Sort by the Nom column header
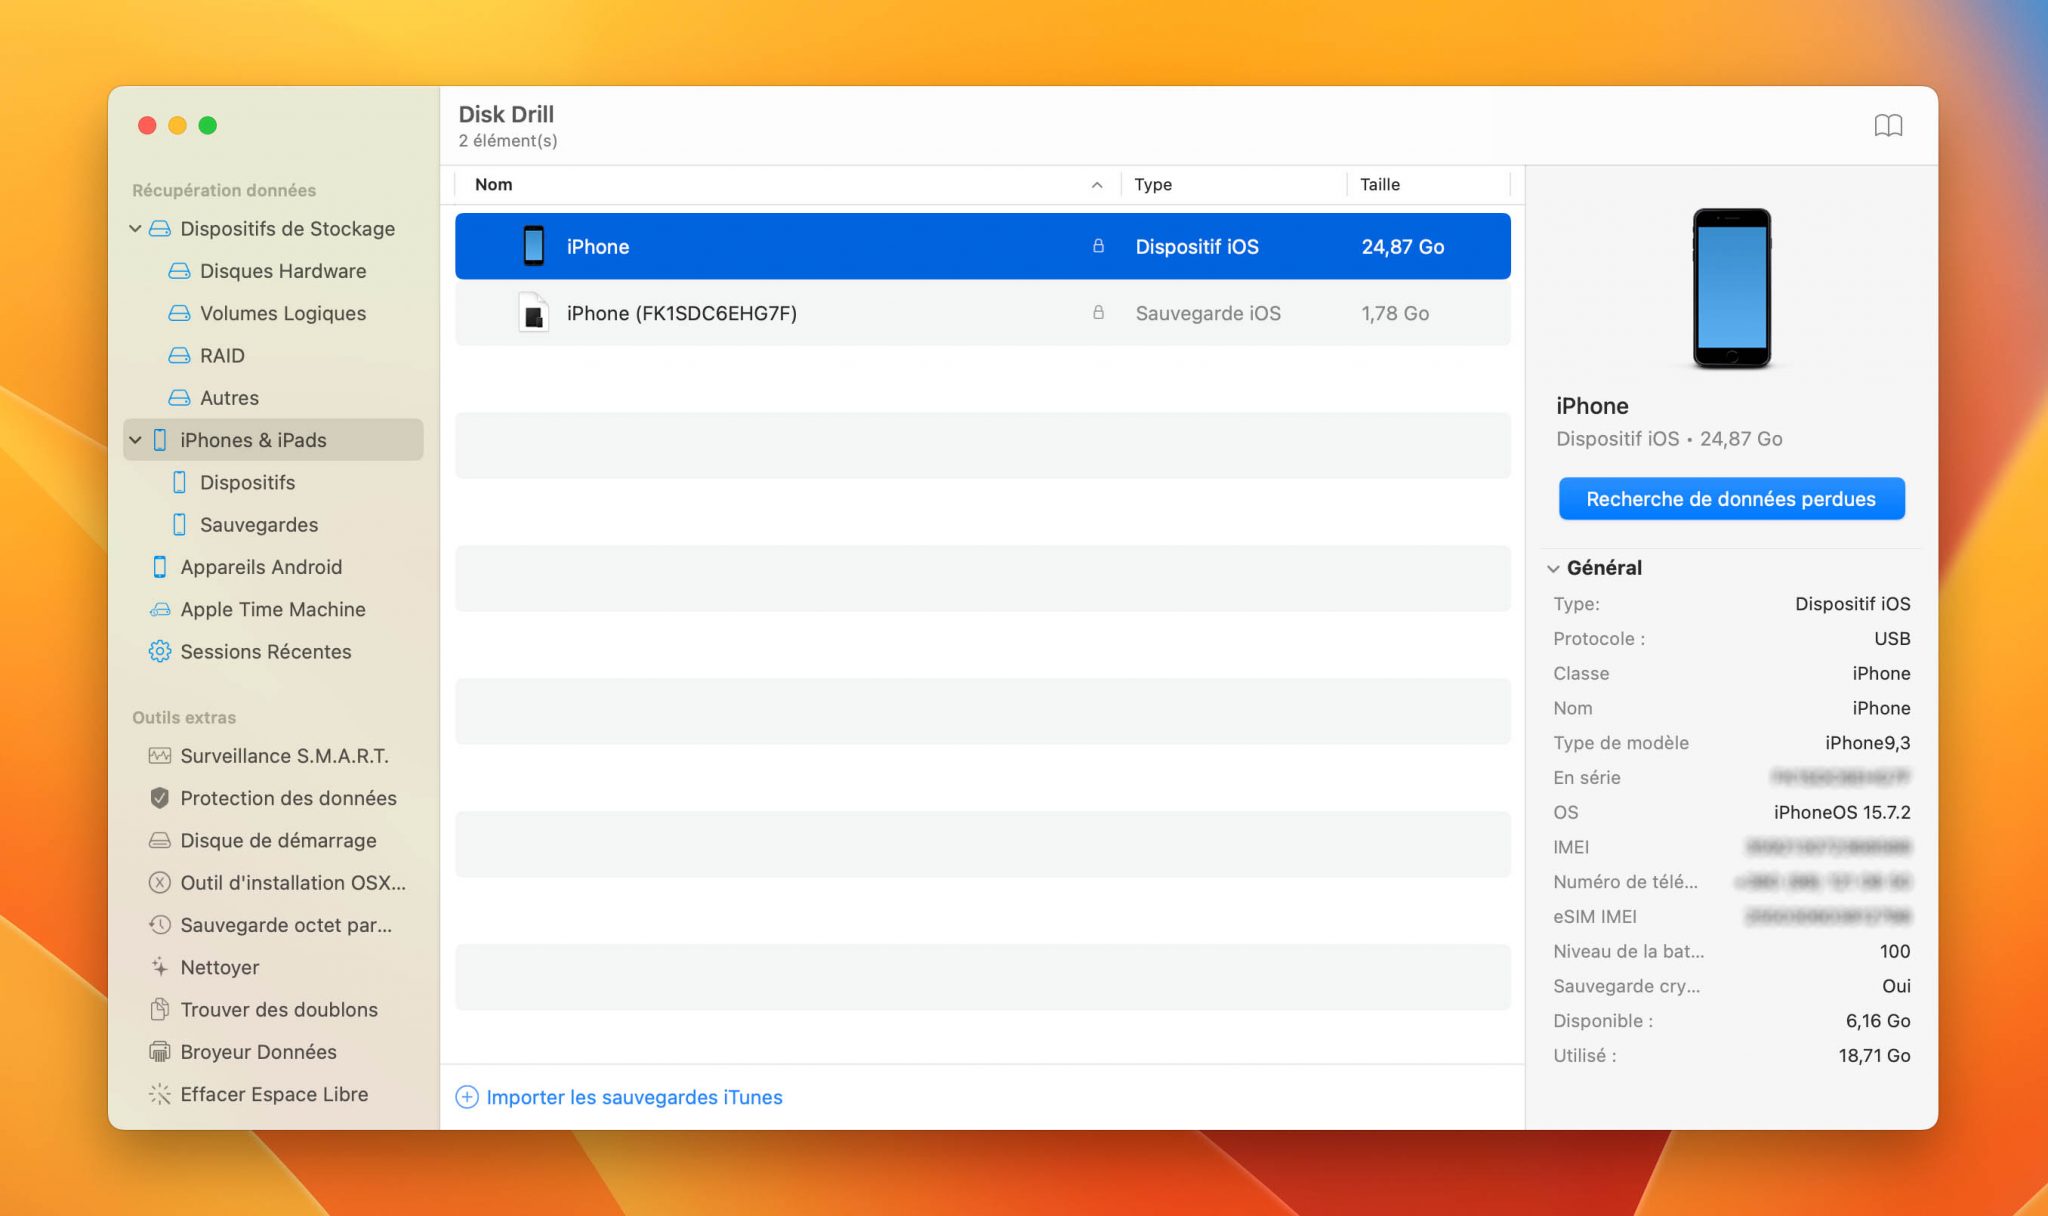Screen dimensions: 2048x1216 point(493,185)
